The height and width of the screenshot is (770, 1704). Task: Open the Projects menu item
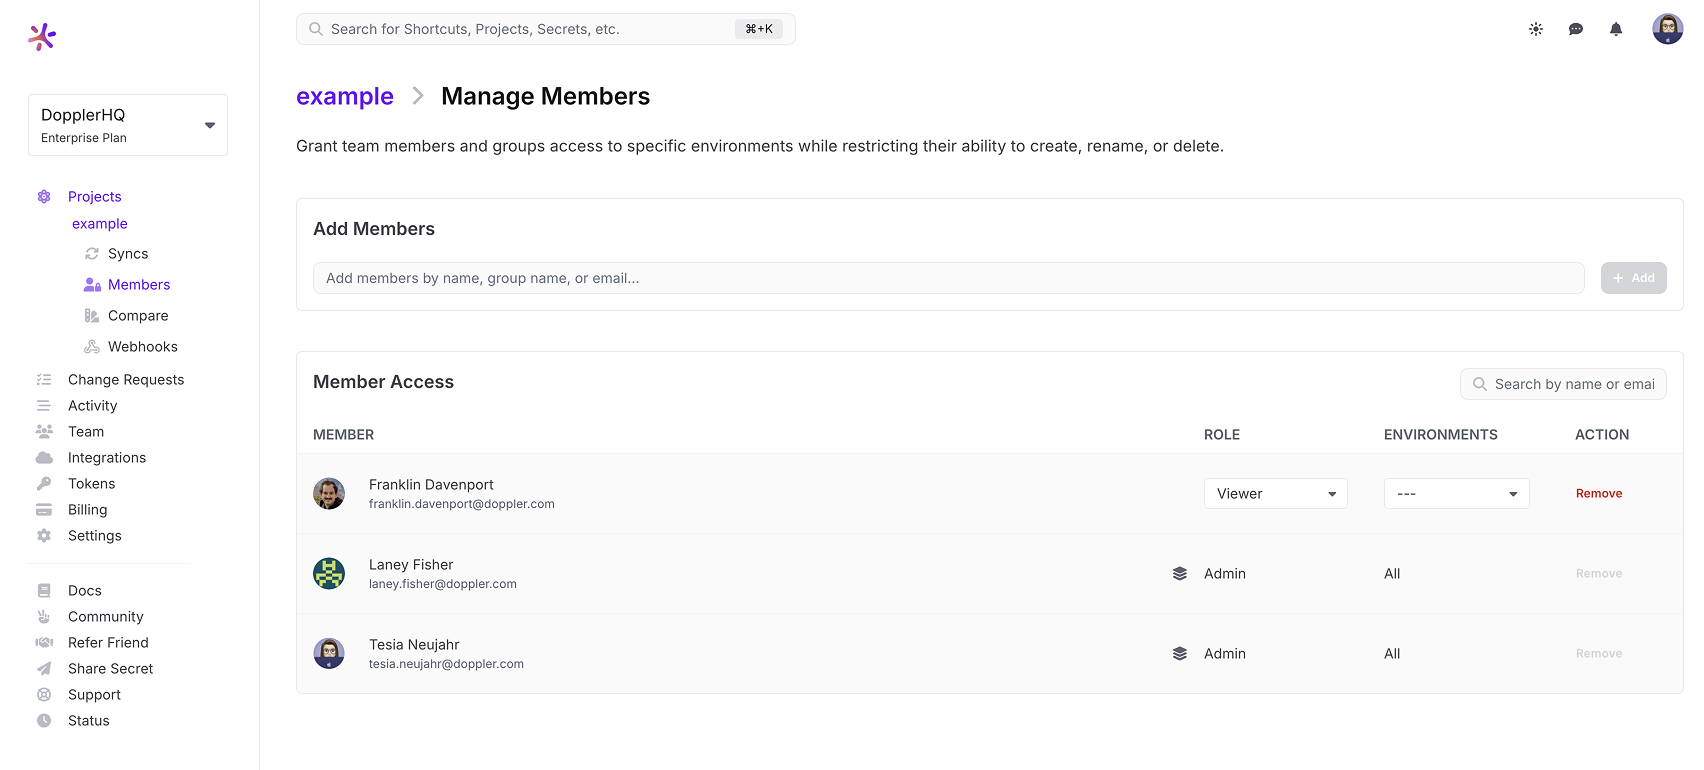pyautogui.click(x=94, y=197)
